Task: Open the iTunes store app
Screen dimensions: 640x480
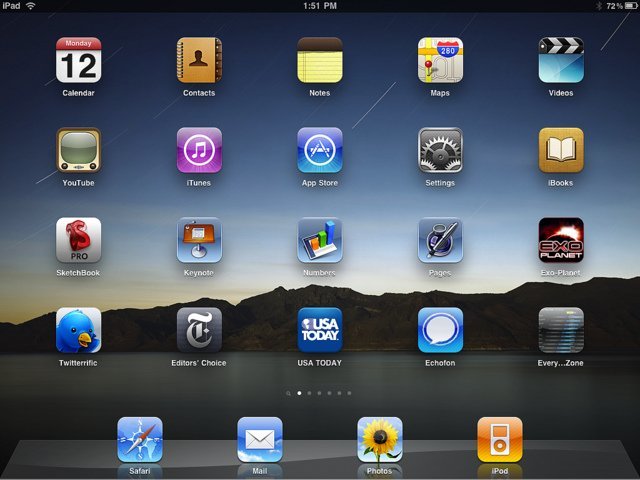Action: [x=199, y=150]
